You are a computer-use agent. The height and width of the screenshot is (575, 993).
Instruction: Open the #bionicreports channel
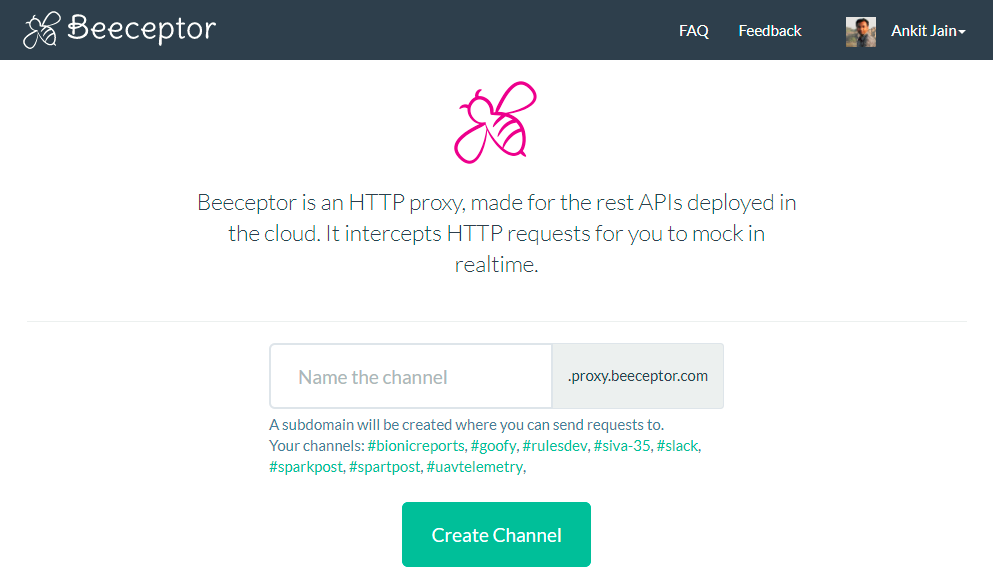(416, 446)
